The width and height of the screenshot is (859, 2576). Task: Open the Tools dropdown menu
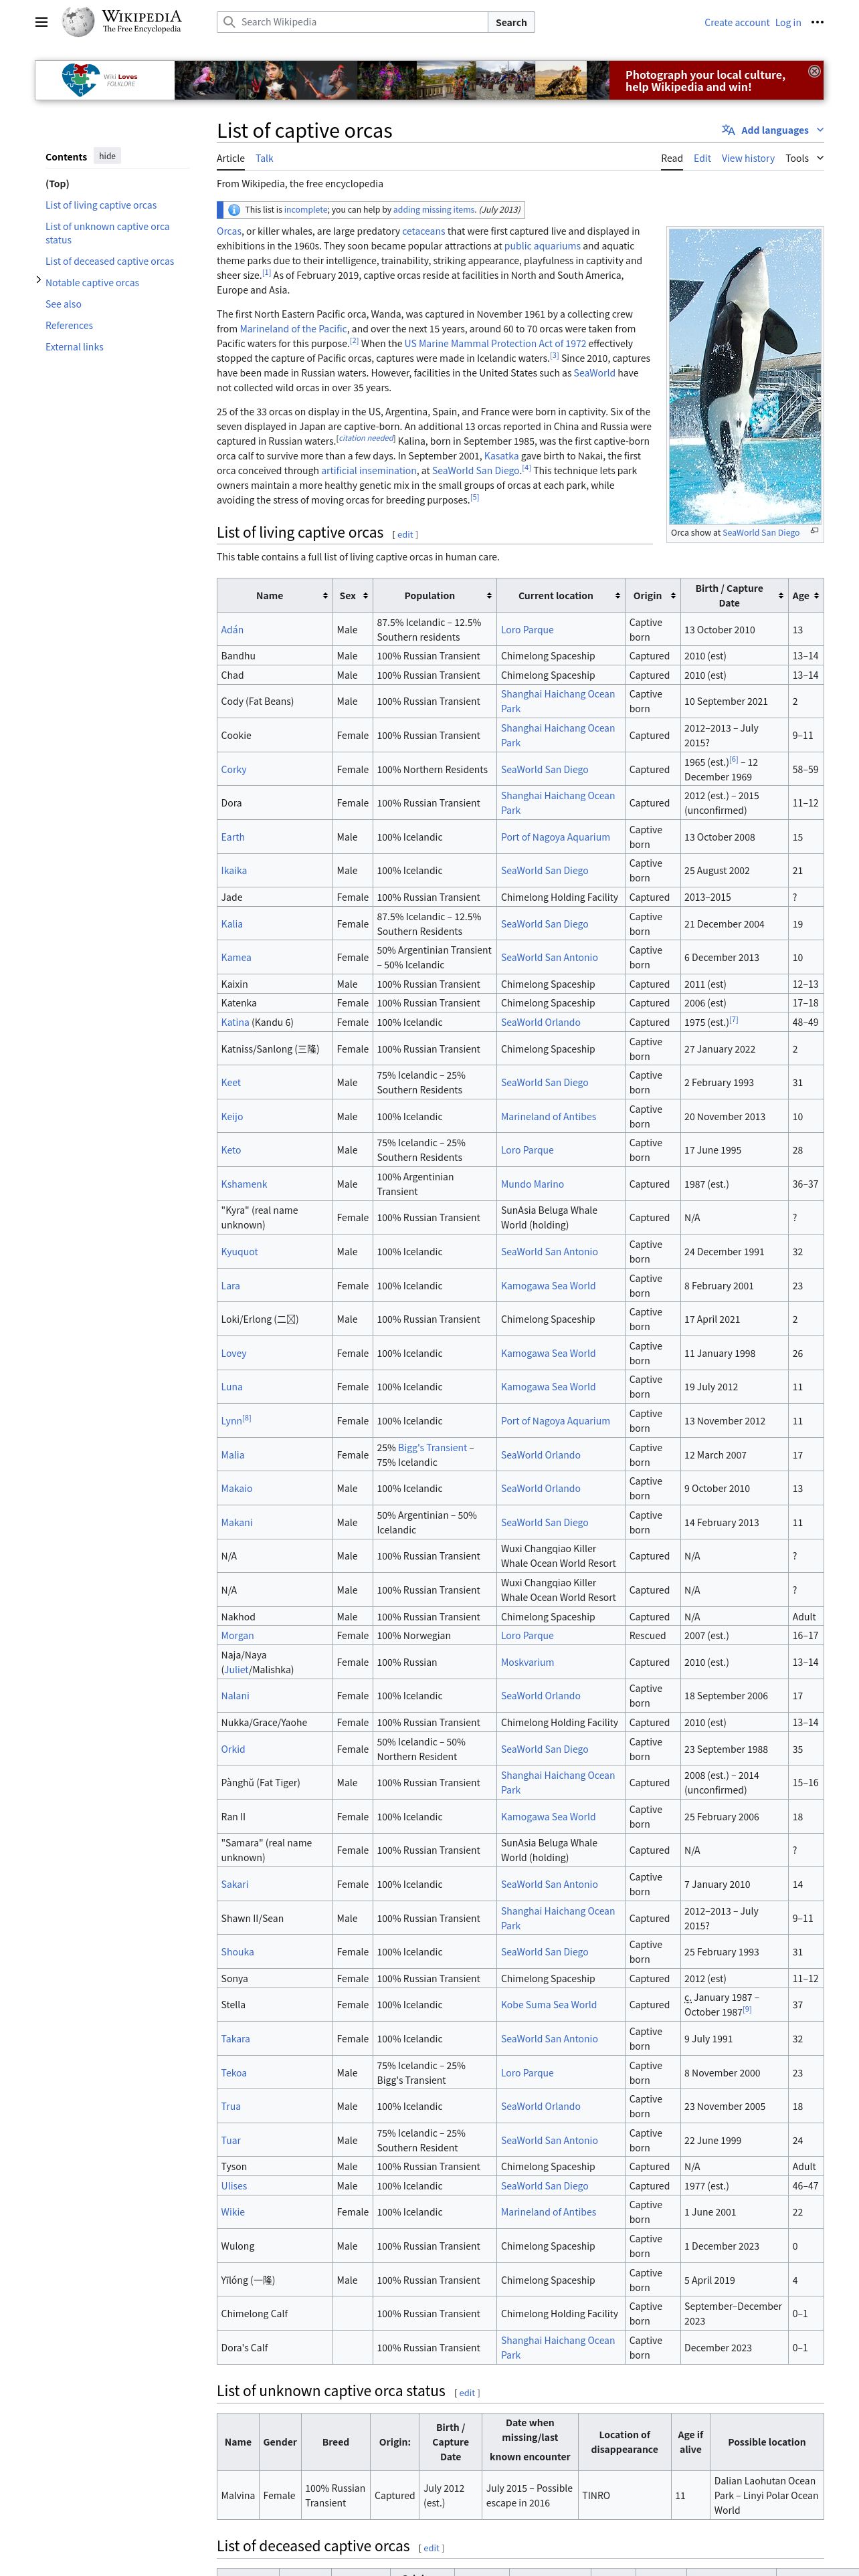click(804, 158)
